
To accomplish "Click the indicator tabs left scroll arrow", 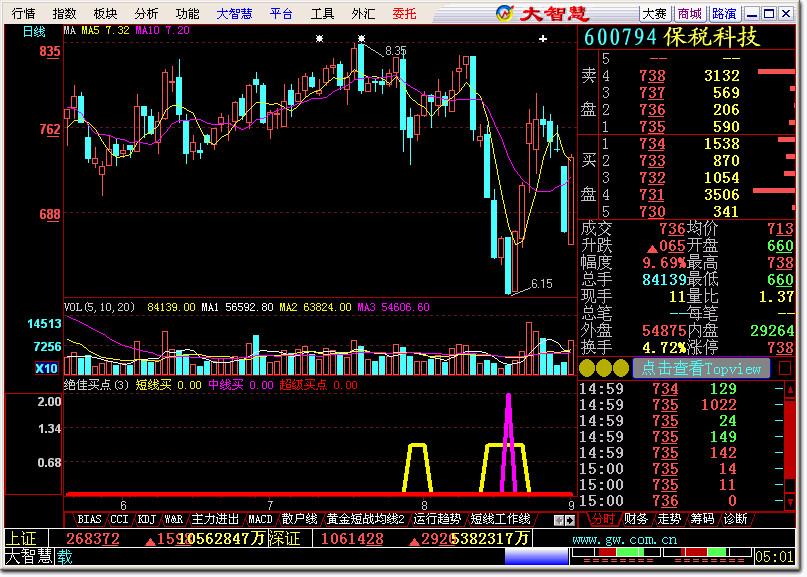I will (559, 520).
